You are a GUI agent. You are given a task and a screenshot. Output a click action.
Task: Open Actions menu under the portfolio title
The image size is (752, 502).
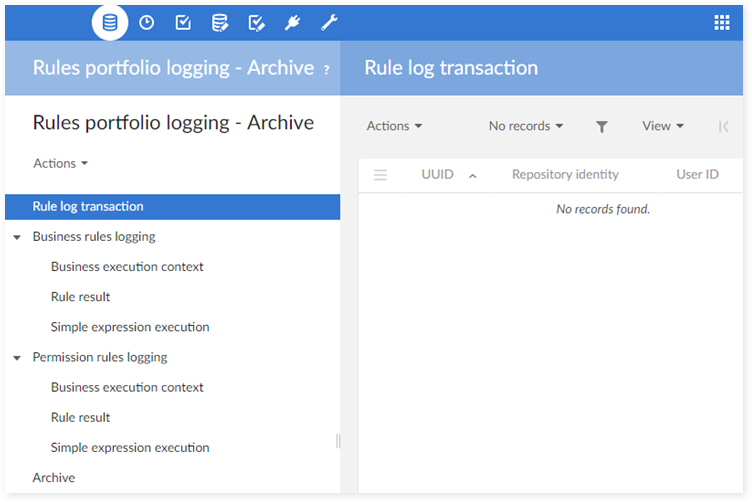(61, 163)
